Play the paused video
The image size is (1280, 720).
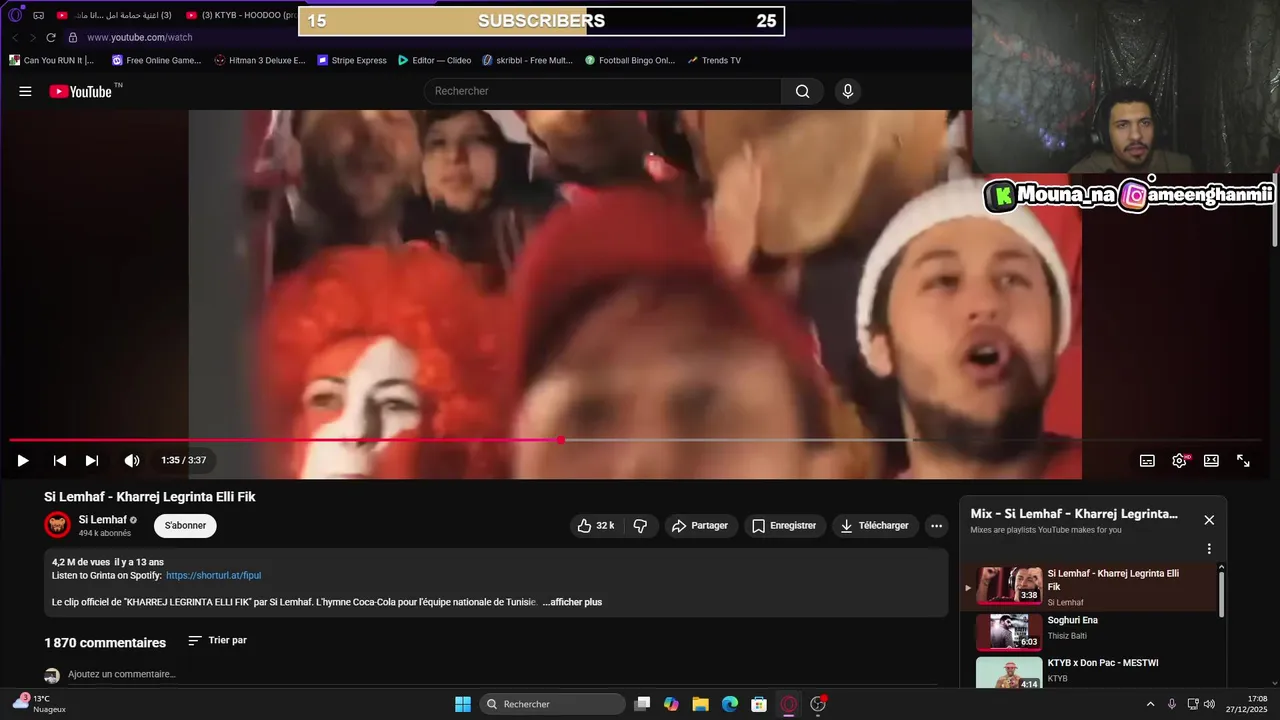pyautogui.click(x=23, y=460)
